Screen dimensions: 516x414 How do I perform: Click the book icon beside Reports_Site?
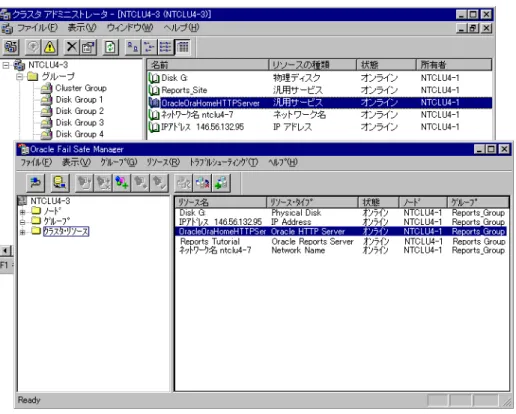point(154,90)
